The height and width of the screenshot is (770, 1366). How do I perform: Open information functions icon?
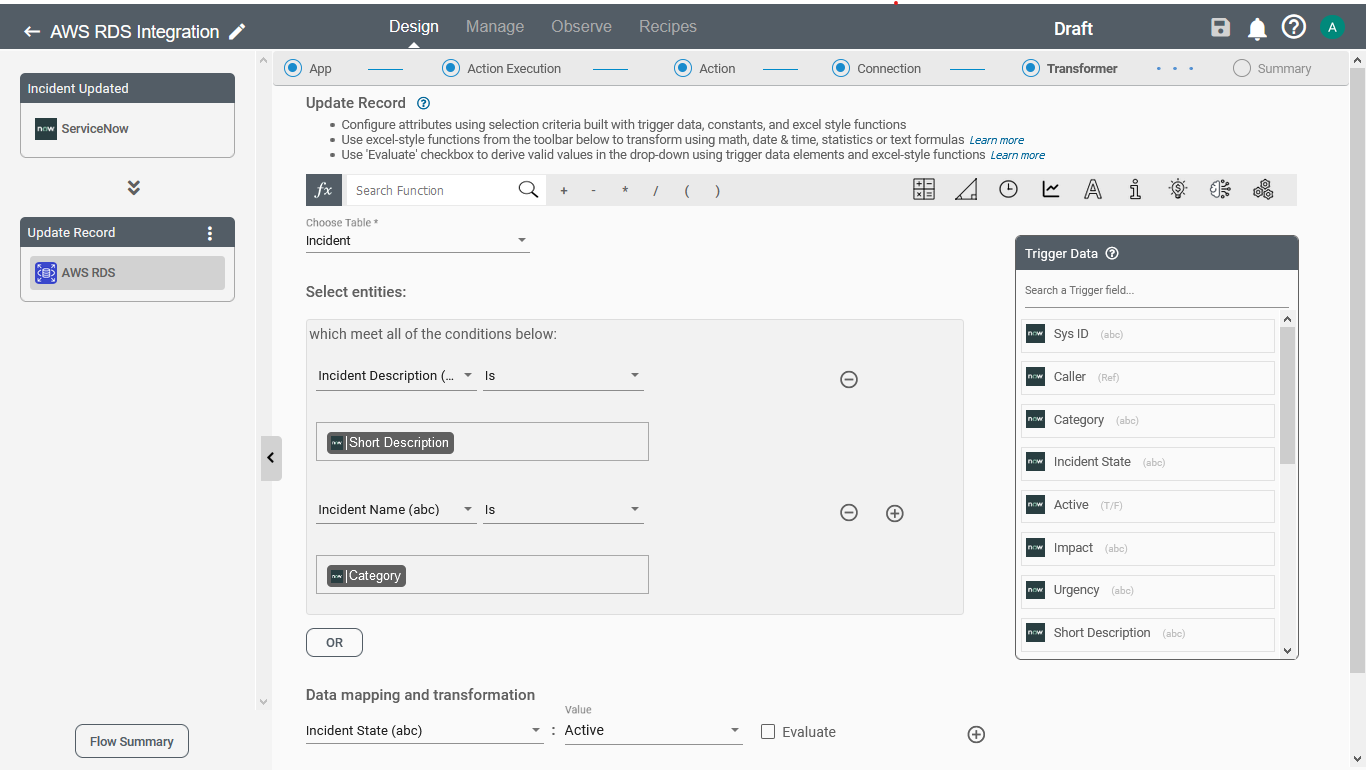click(x=1135, y=190)
